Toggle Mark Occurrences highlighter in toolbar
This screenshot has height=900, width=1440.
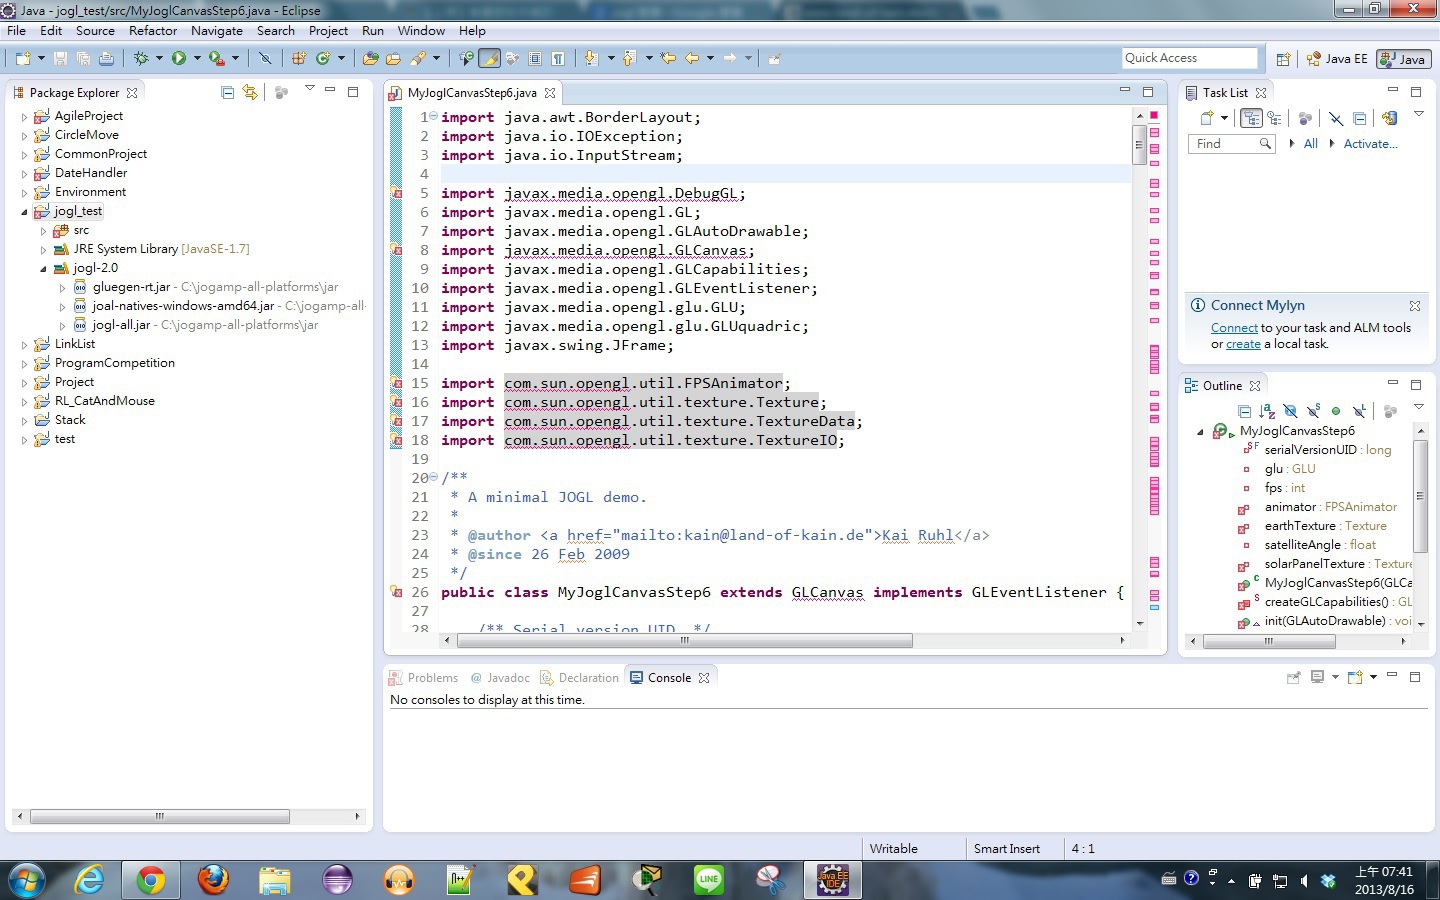[489, 58]
